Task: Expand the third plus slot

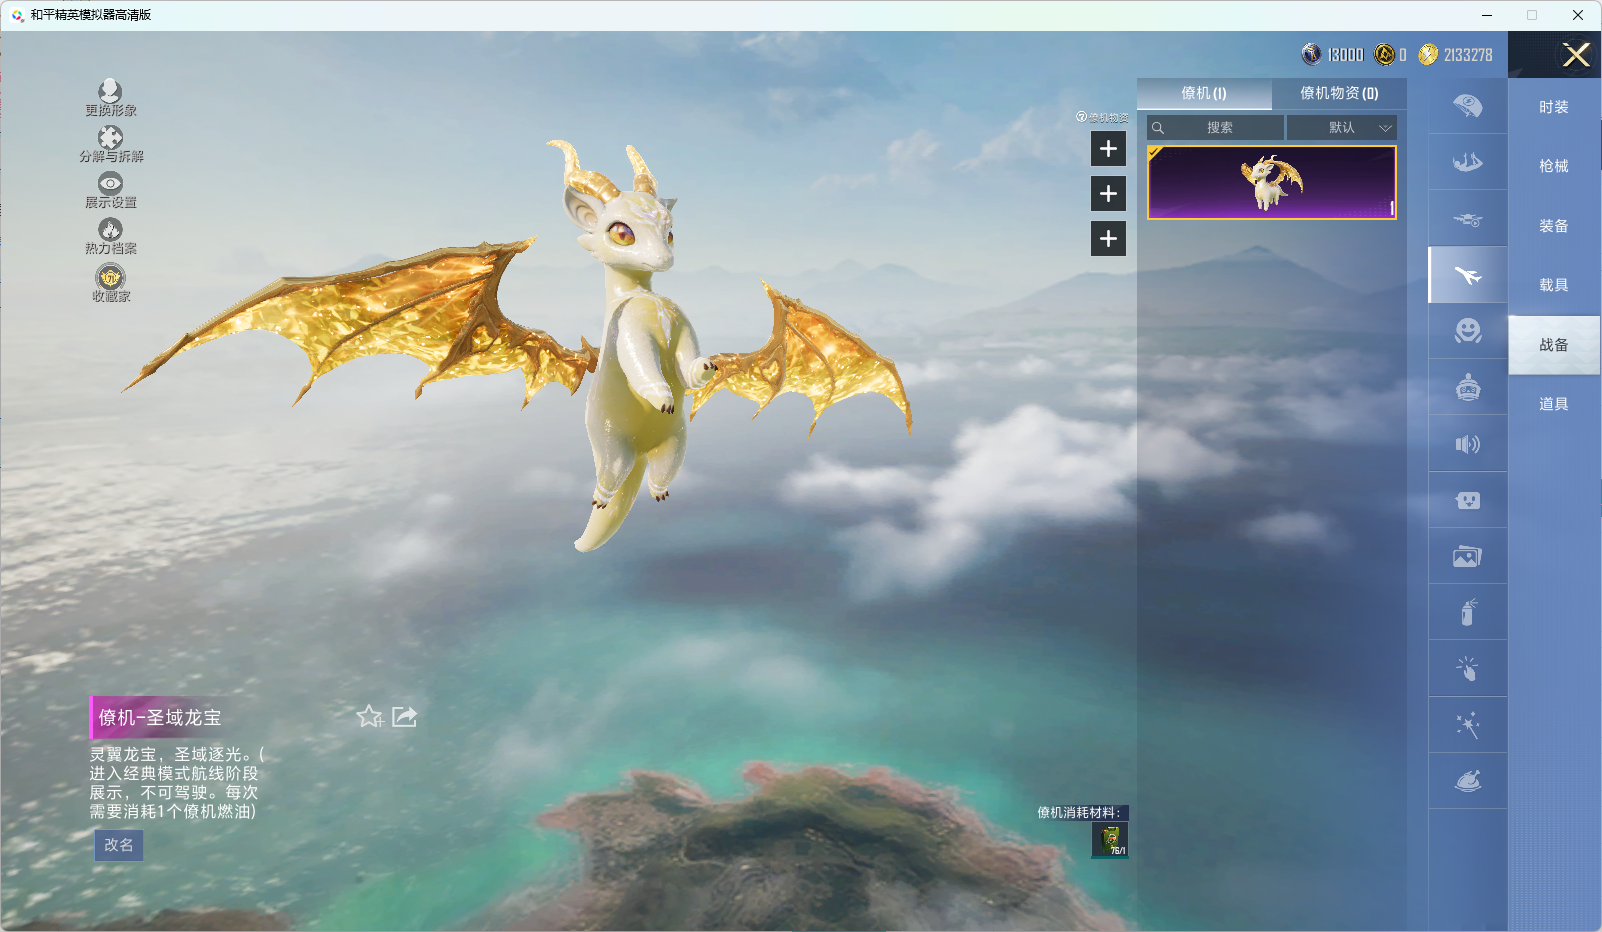Action: [1108, 239]
